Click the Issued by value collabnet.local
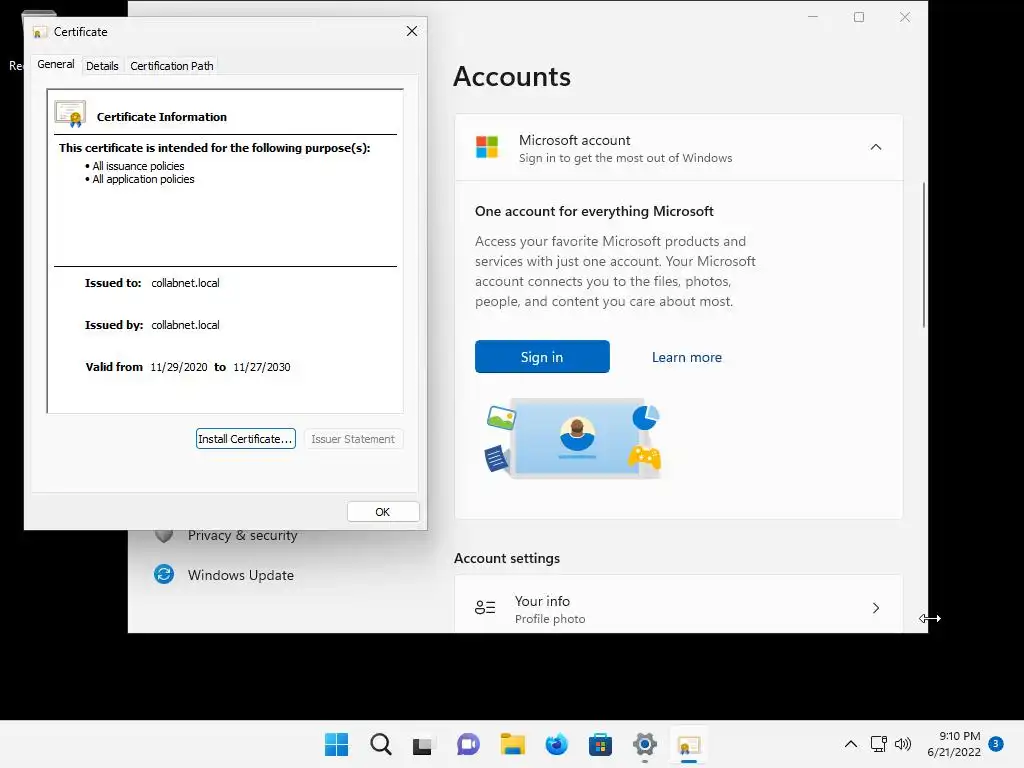Image resolution: width=1024 pixels, height=768 pixels. point(185,325)
